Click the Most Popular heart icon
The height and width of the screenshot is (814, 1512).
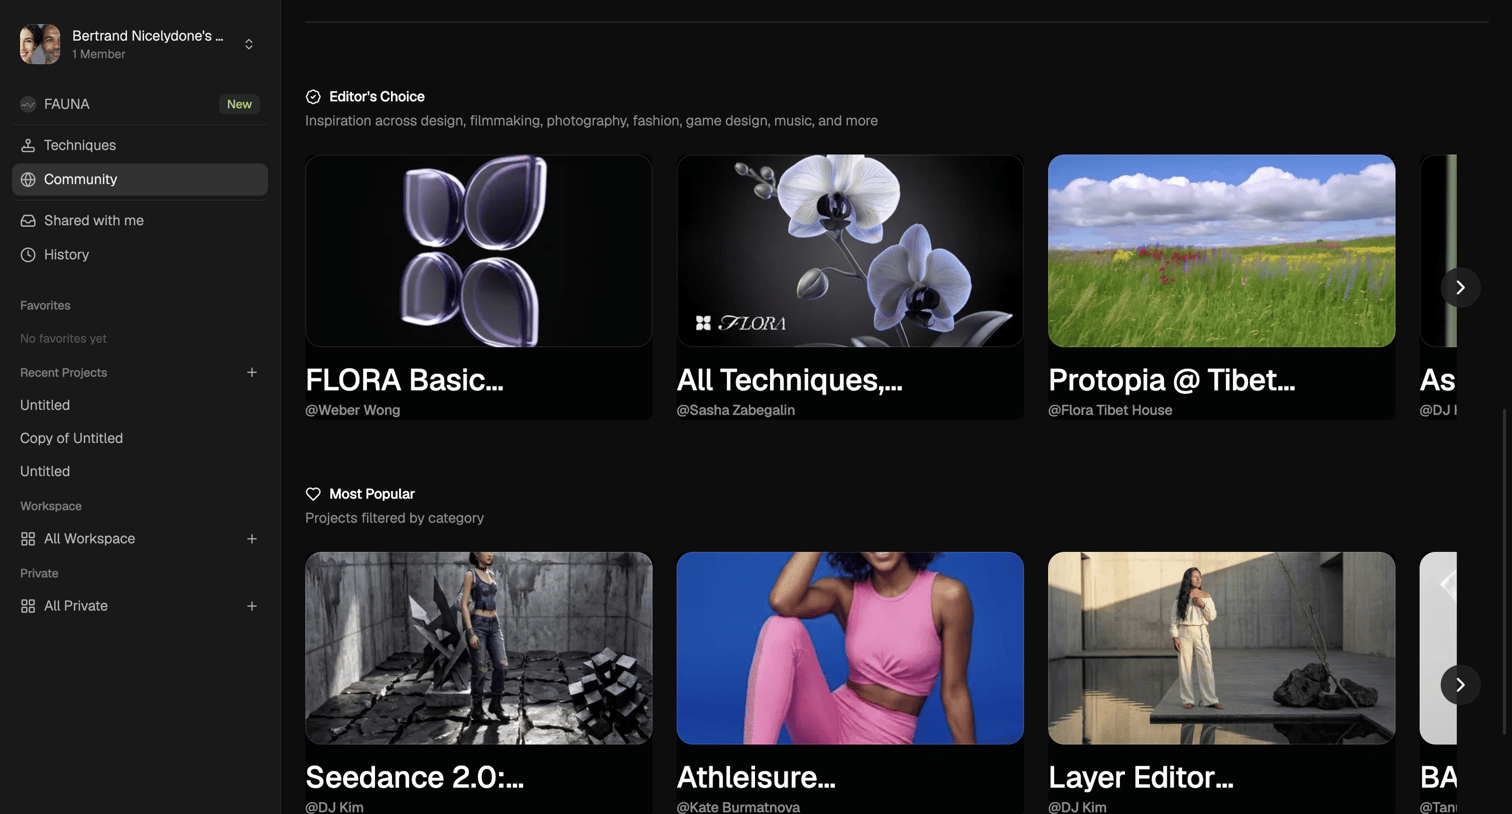[313, 494]
